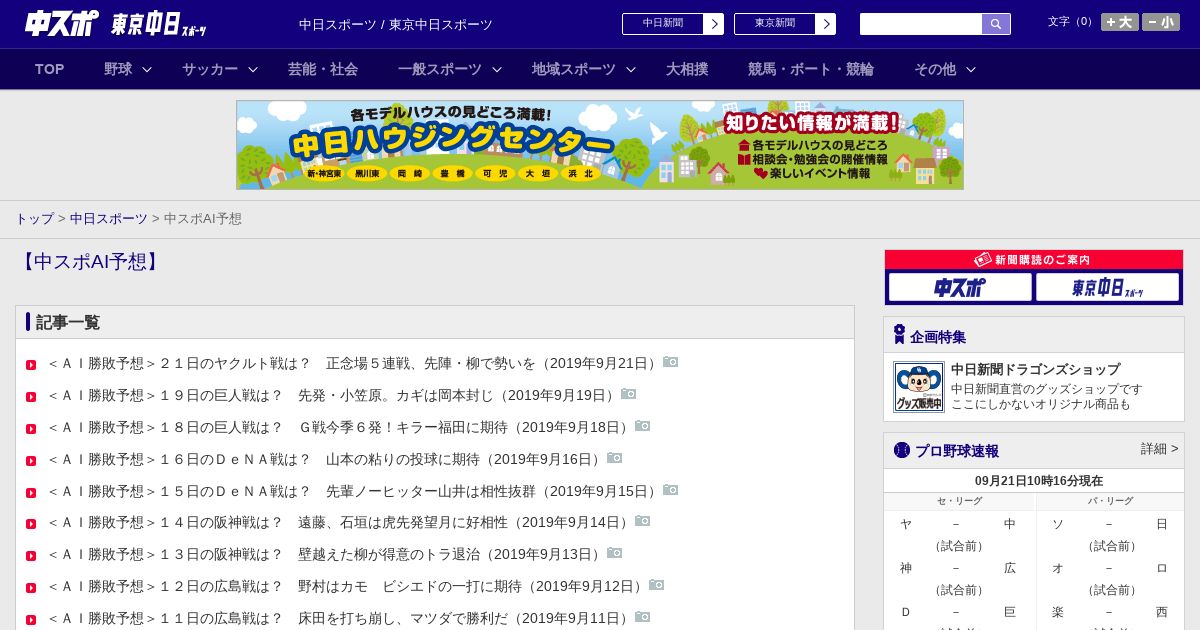Screen dimensions: 1200x630
Task: Click the 09月21日10時16分現在 timestamp
Action: (1039, 481)
